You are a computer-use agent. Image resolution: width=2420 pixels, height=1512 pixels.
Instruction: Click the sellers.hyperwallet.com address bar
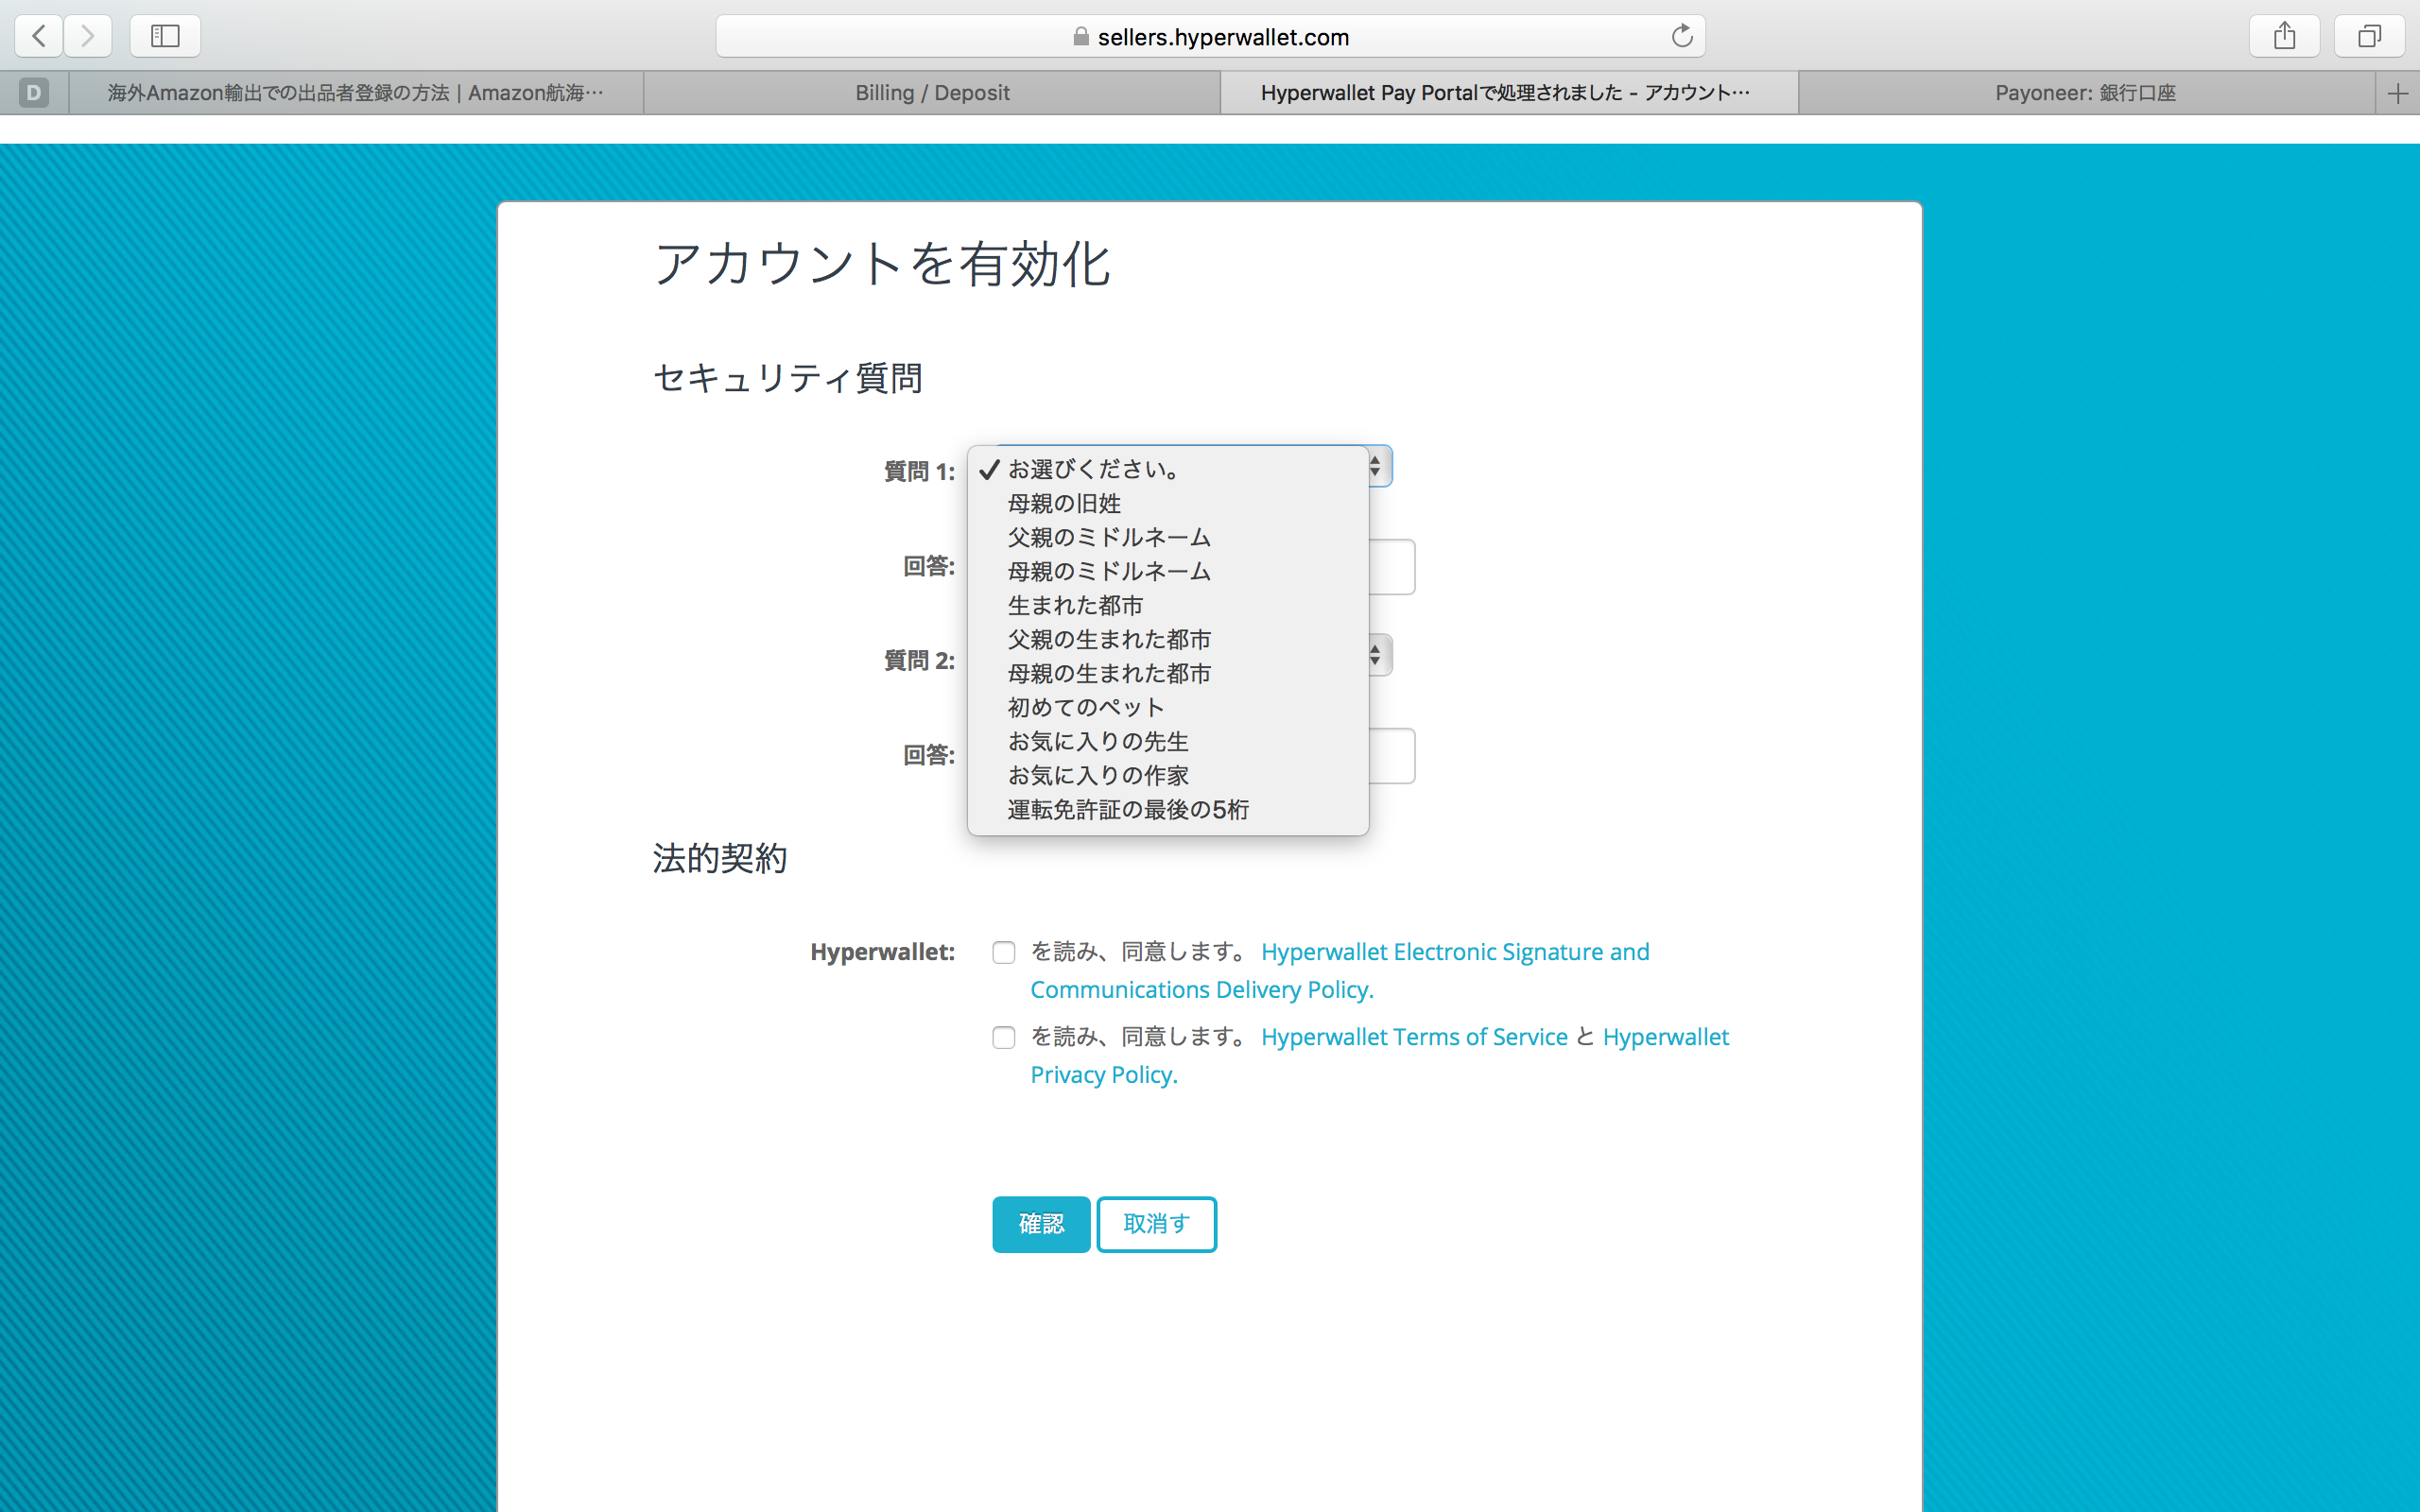(x=1210, y=36)
